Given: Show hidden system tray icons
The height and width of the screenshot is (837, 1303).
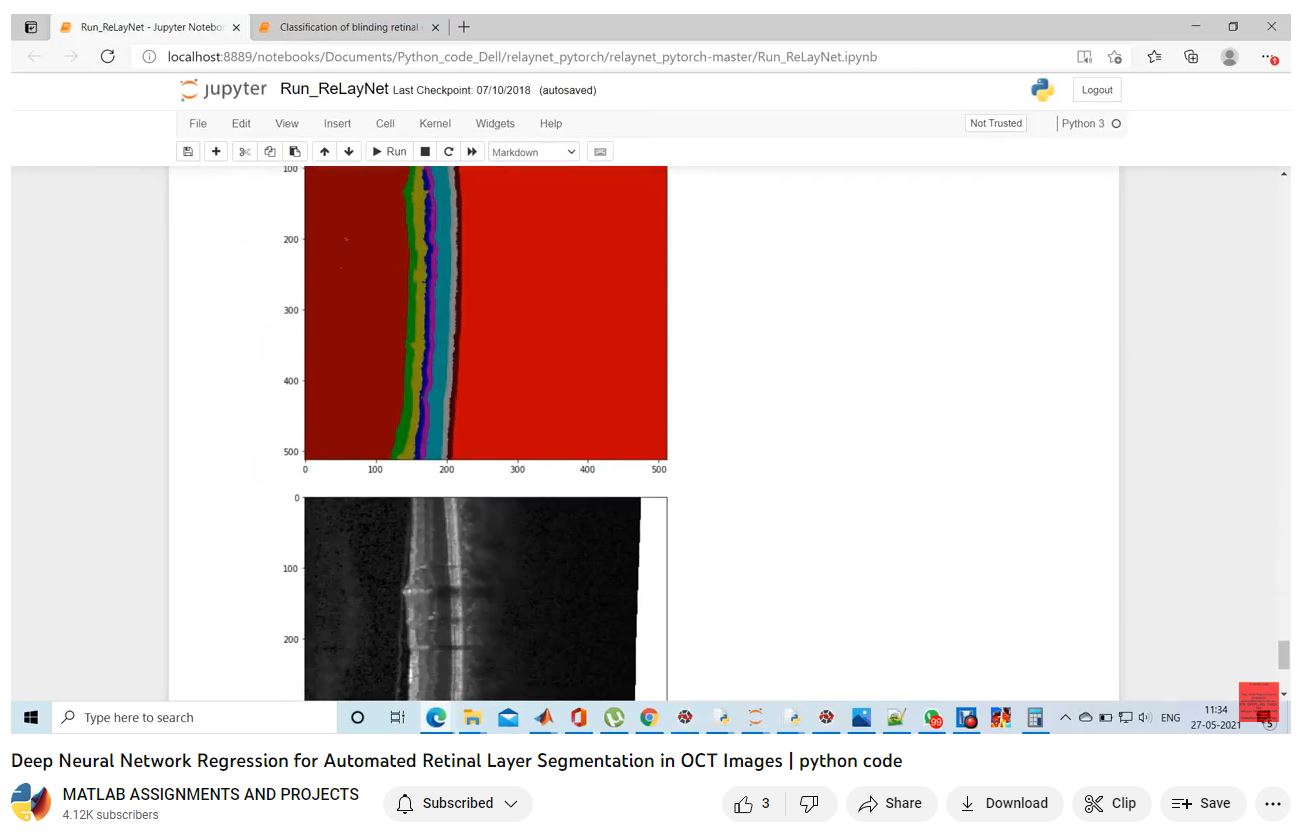Looking at the screenshot, I should 1065,717.
